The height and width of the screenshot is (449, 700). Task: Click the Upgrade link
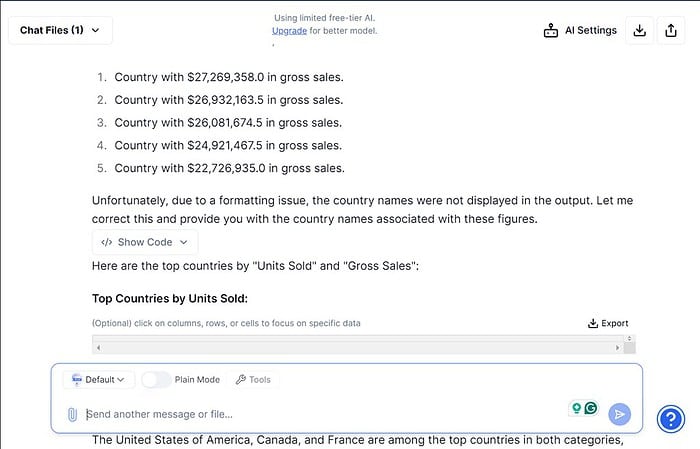click(289, 31)
